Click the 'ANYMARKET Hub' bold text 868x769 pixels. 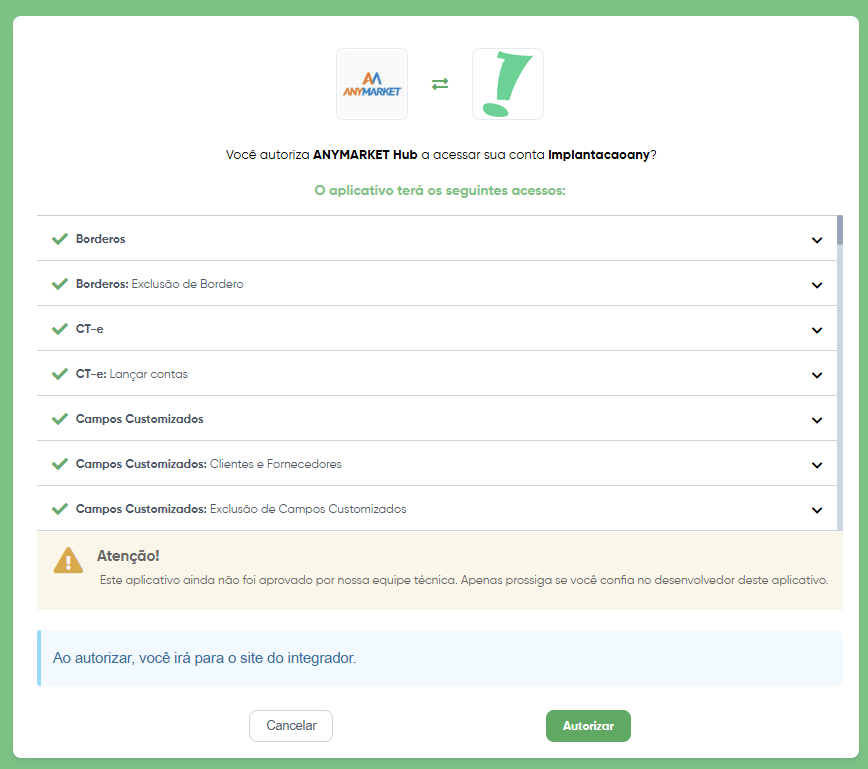coord(365,154)
